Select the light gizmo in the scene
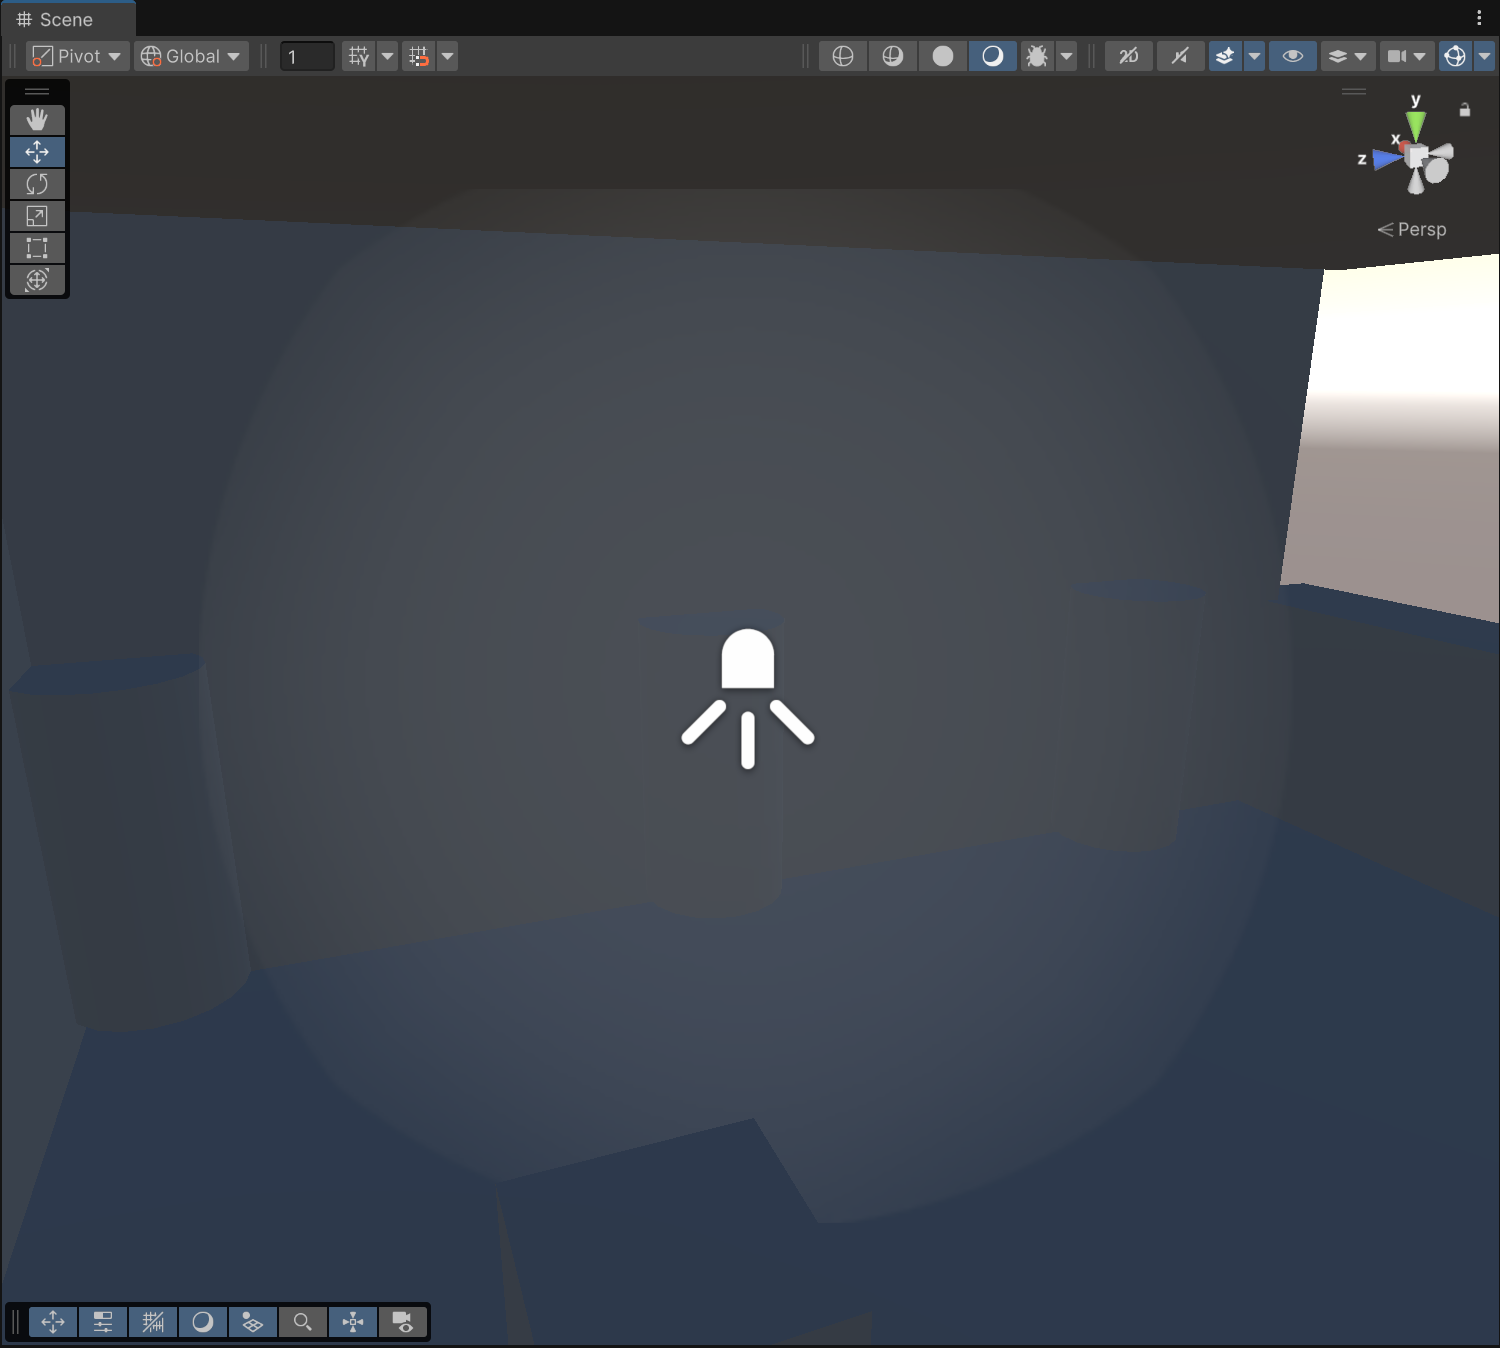This screenshot has width=1500, height=1348. pyautogui.click(x=748, y=698)
